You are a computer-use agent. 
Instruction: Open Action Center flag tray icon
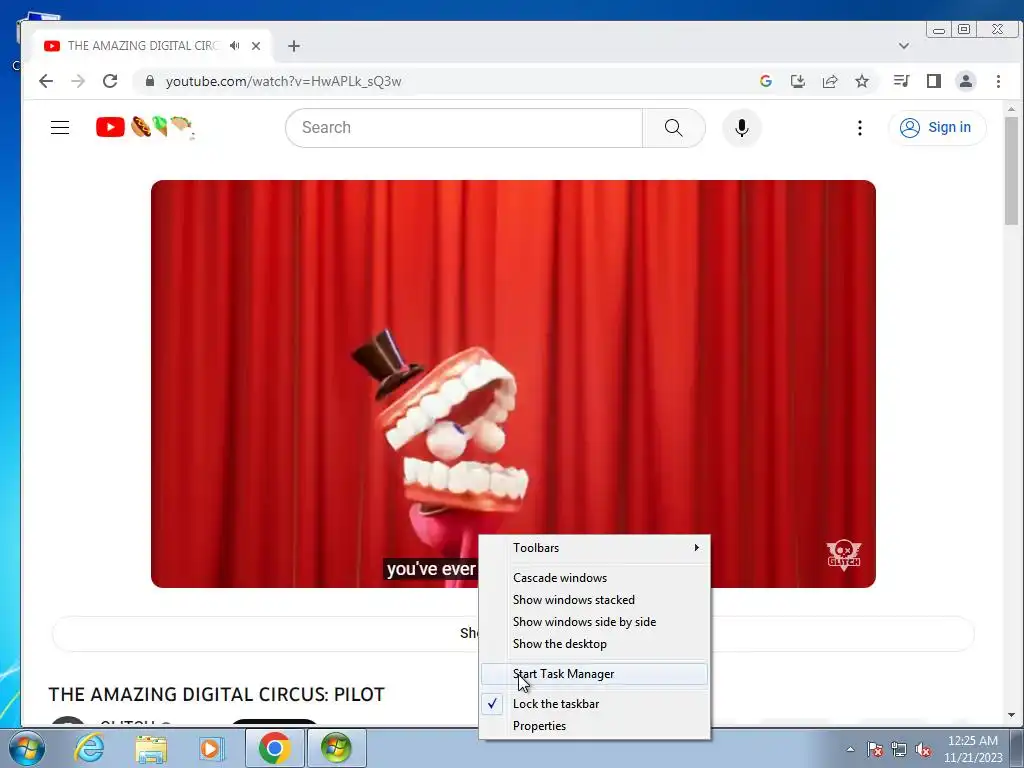tap(875, 749)
